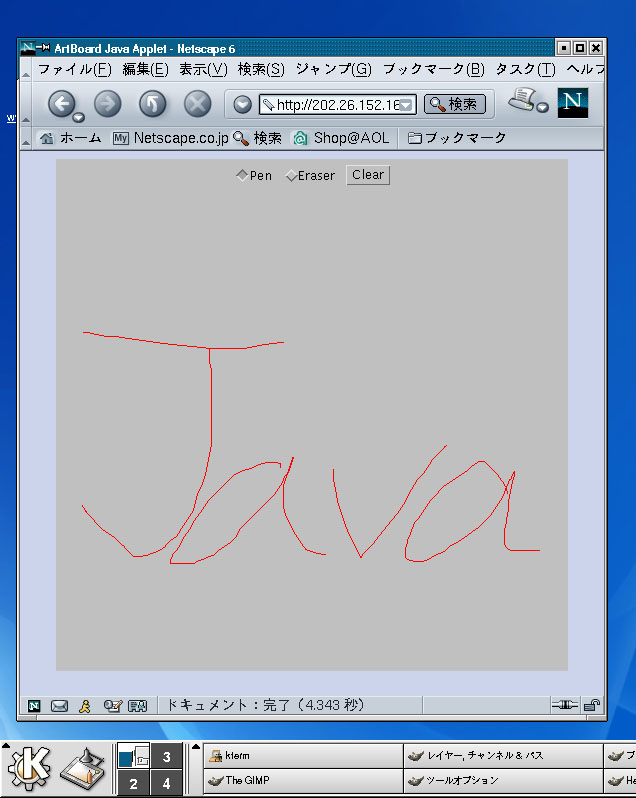The height and width of the screenshot is (798, 636).
Task: Click 検索 link in the personal toolbar
Action: (x=257, y=138)
